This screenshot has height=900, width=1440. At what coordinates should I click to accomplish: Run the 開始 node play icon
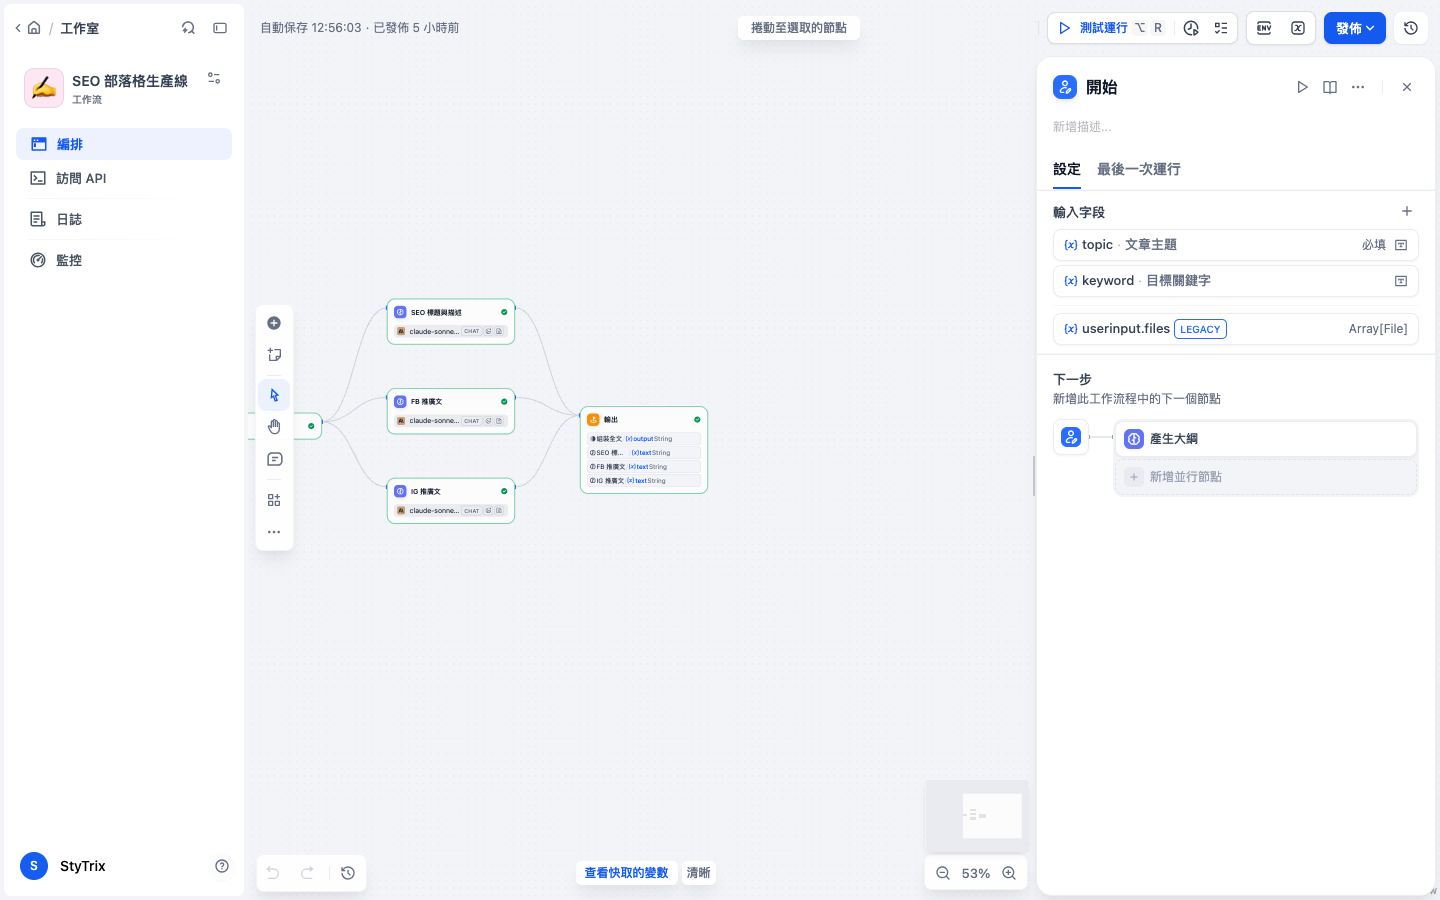(x=1302, y=87)
